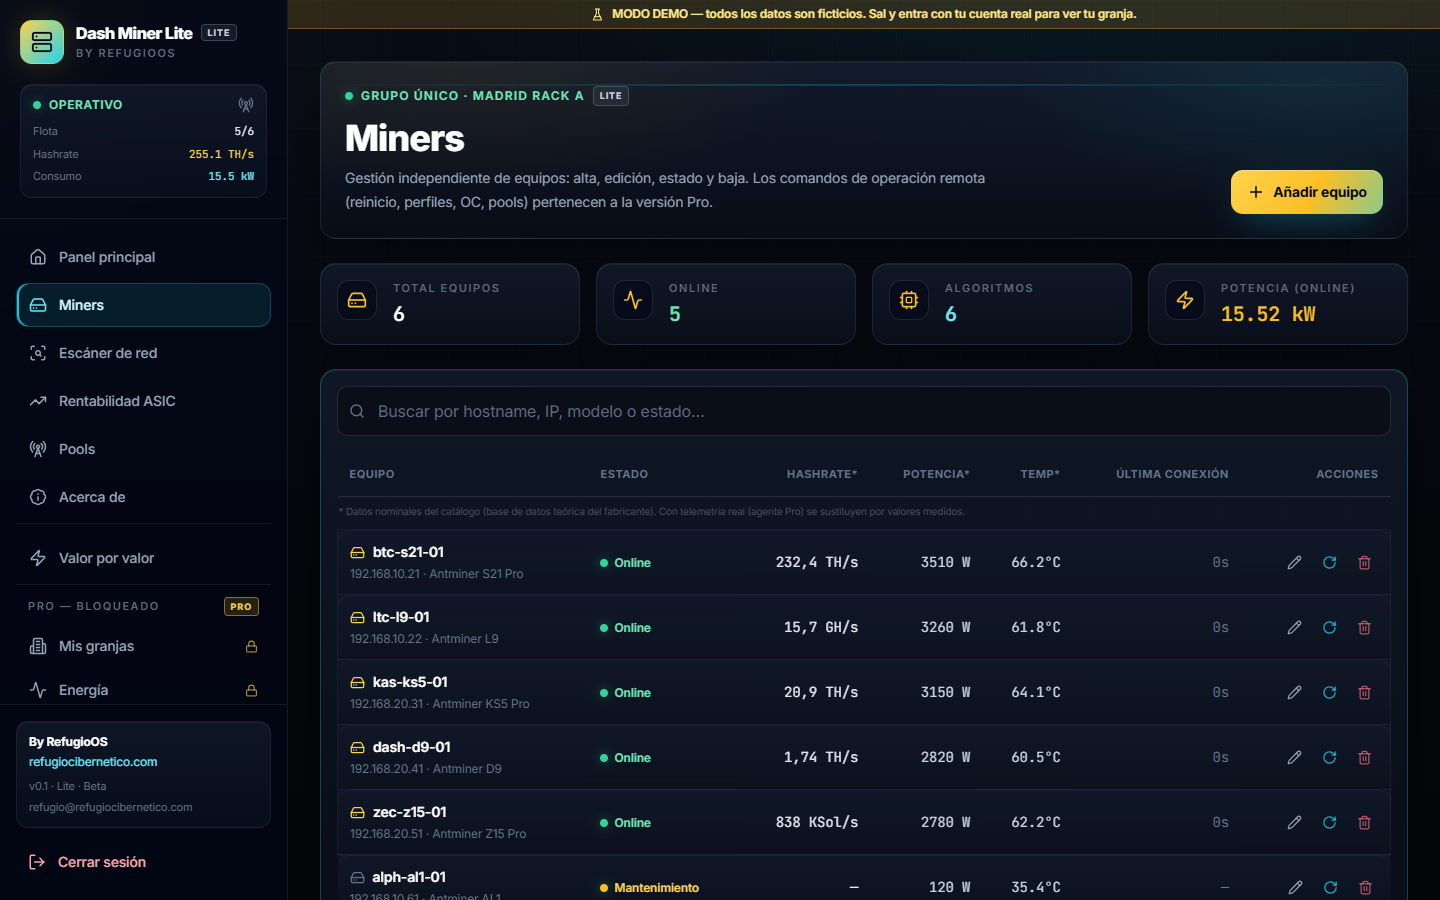This screenshot has height=900, width=1440.
Task: Refresh the ltc-l9-01 row
Action: [1329, 628]
